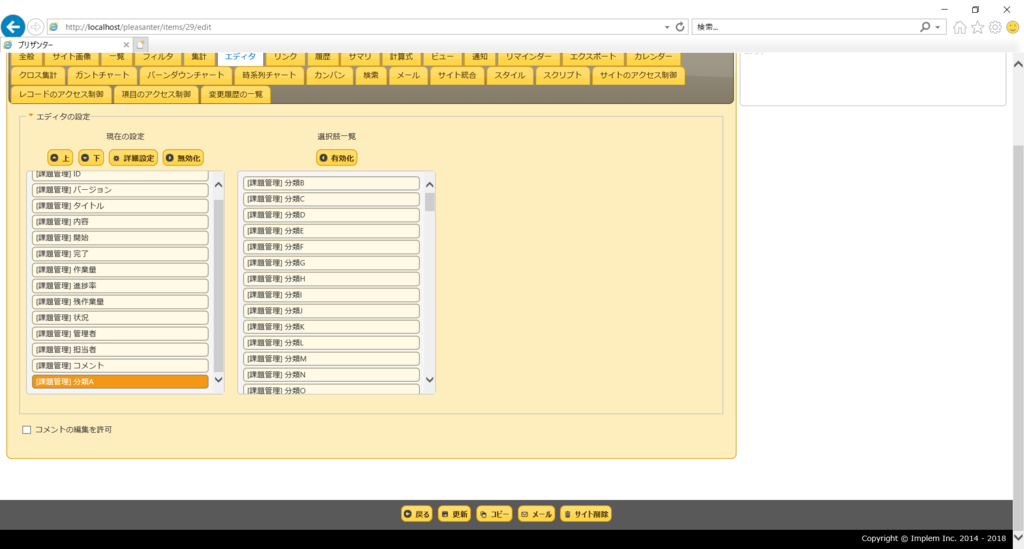Image resolution: width=1024 pixels, height=549 pixels.
Task: Select [課題管理] タイトル in the current settings list
Action: click(x=120, y=206)
